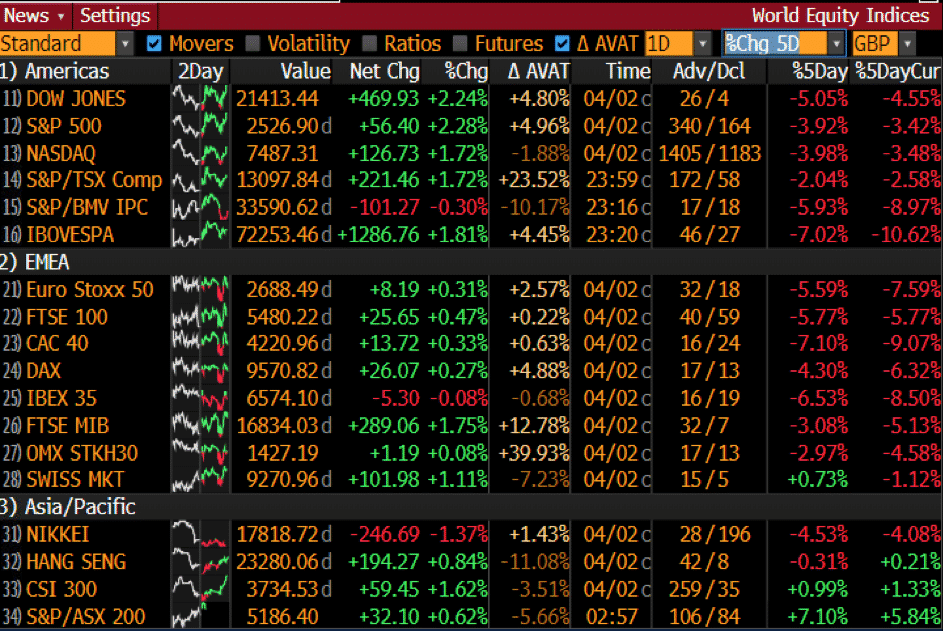Select the HANG SENG index
Screen dimensions: 943x631
[x=76, y=562]
